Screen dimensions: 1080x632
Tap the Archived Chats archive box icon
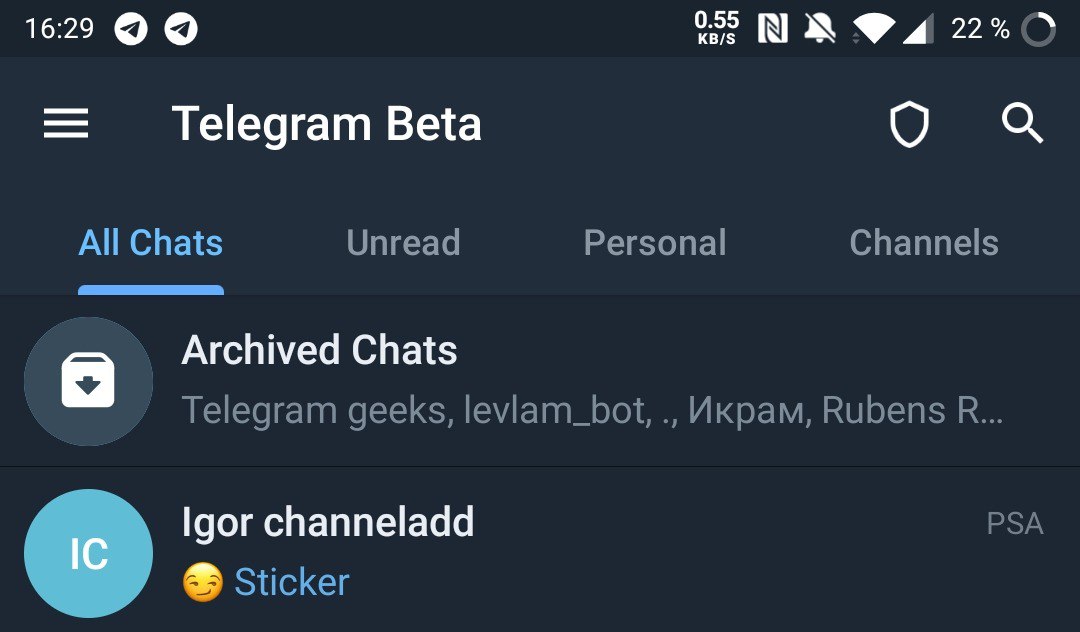click(x=88, y=381)
